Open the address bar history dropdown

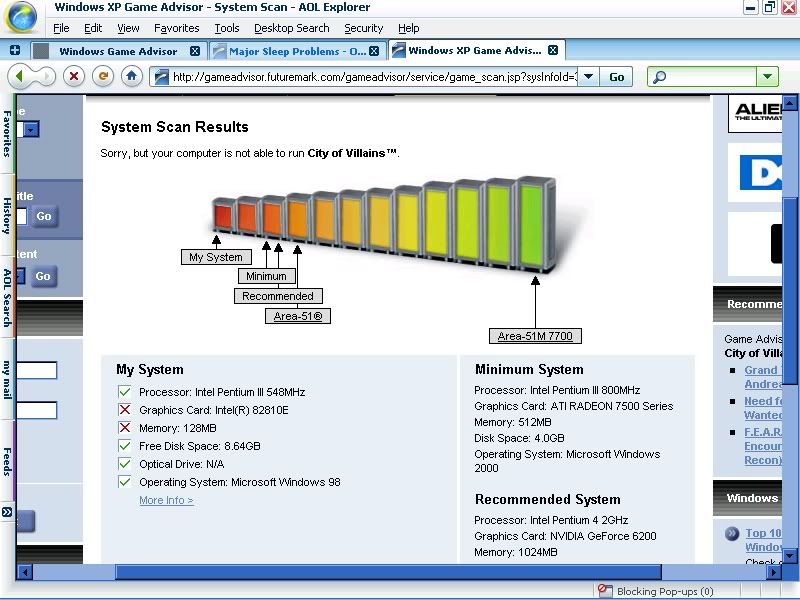tap(588, 77)
